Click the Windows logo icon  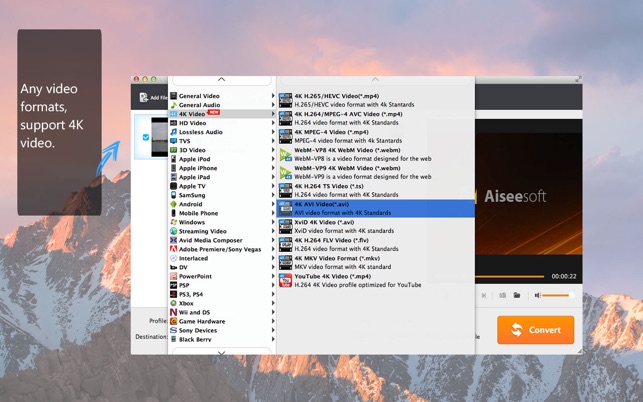(x=173, y=222)
